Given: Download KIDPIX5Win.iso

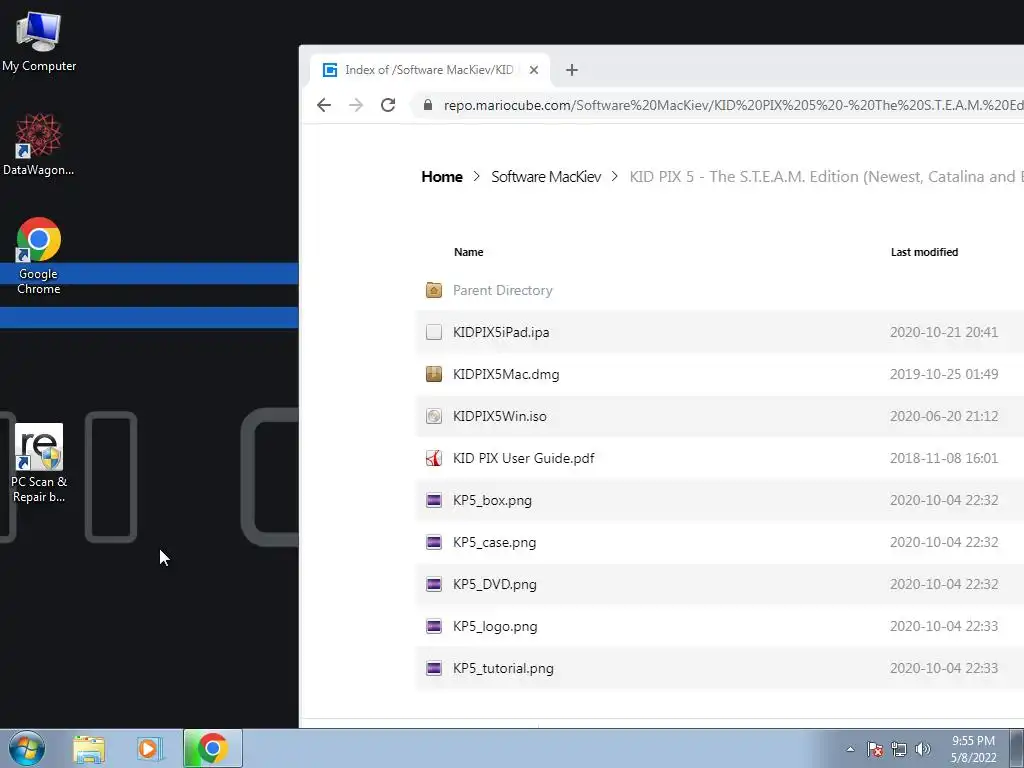Looking at the screenshot, I should 500,416.
